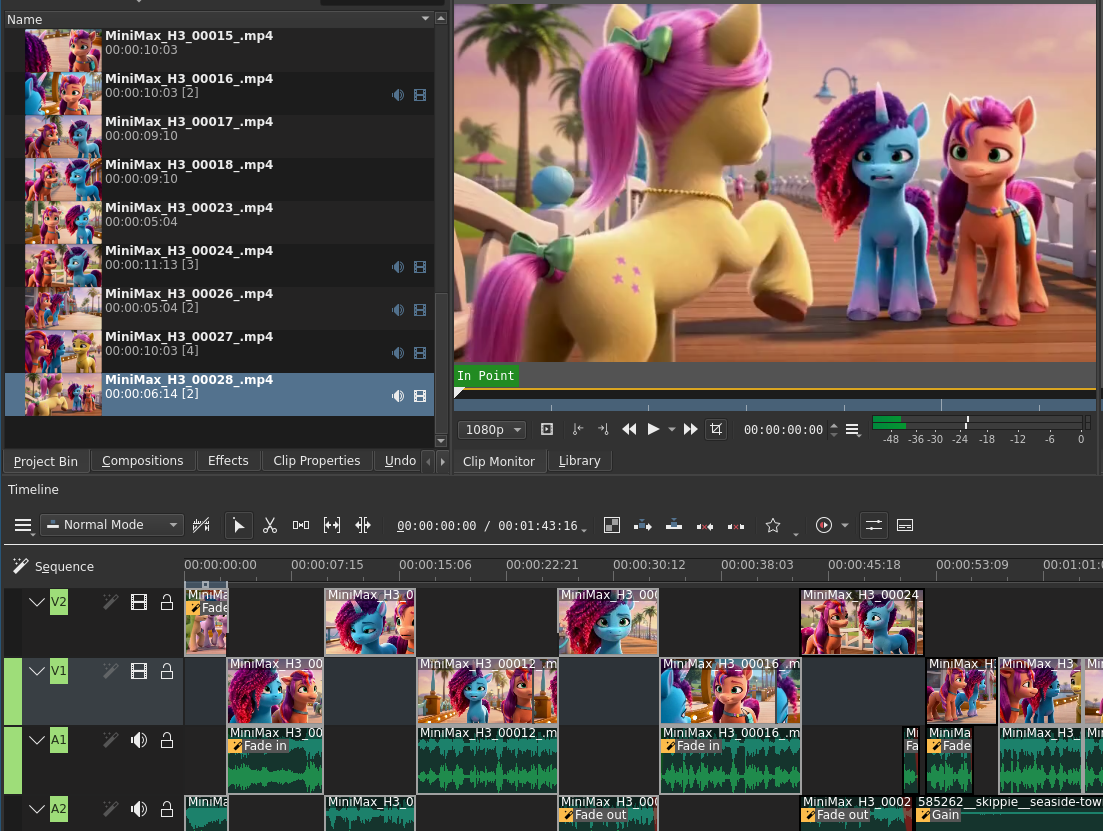Lock track A2

[167, 809]
